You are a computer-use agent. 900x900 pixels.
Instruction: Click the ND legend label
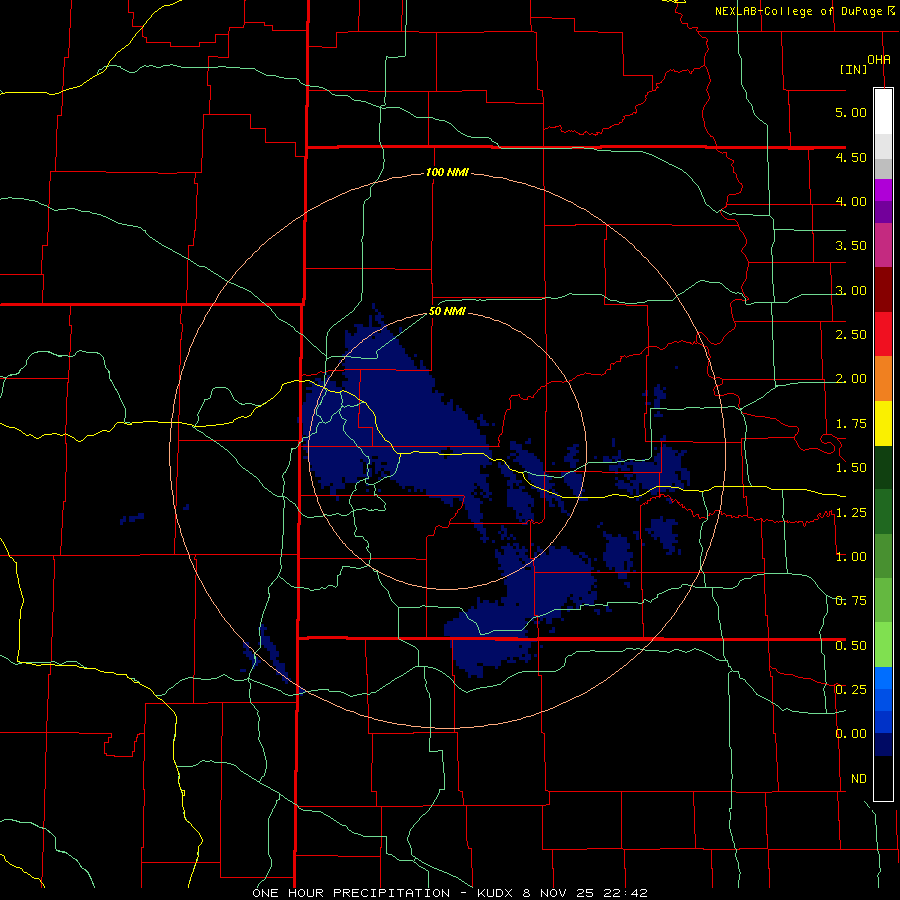coord(859,779)
